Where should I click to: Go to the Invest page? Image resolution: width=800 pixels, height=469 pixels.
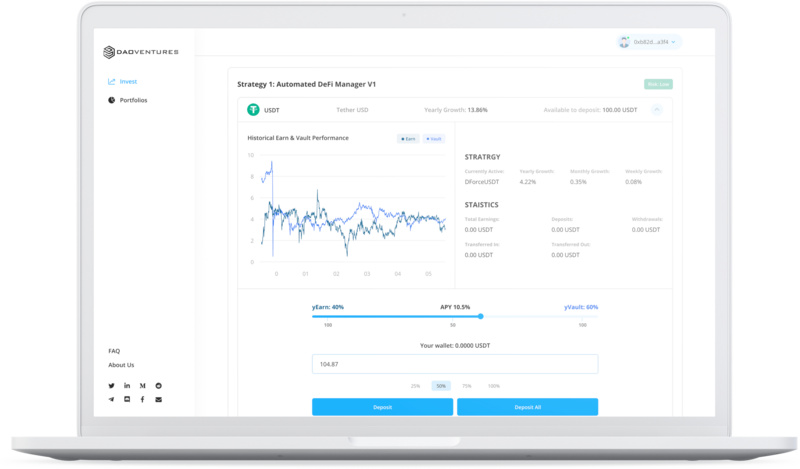point(127,82)
